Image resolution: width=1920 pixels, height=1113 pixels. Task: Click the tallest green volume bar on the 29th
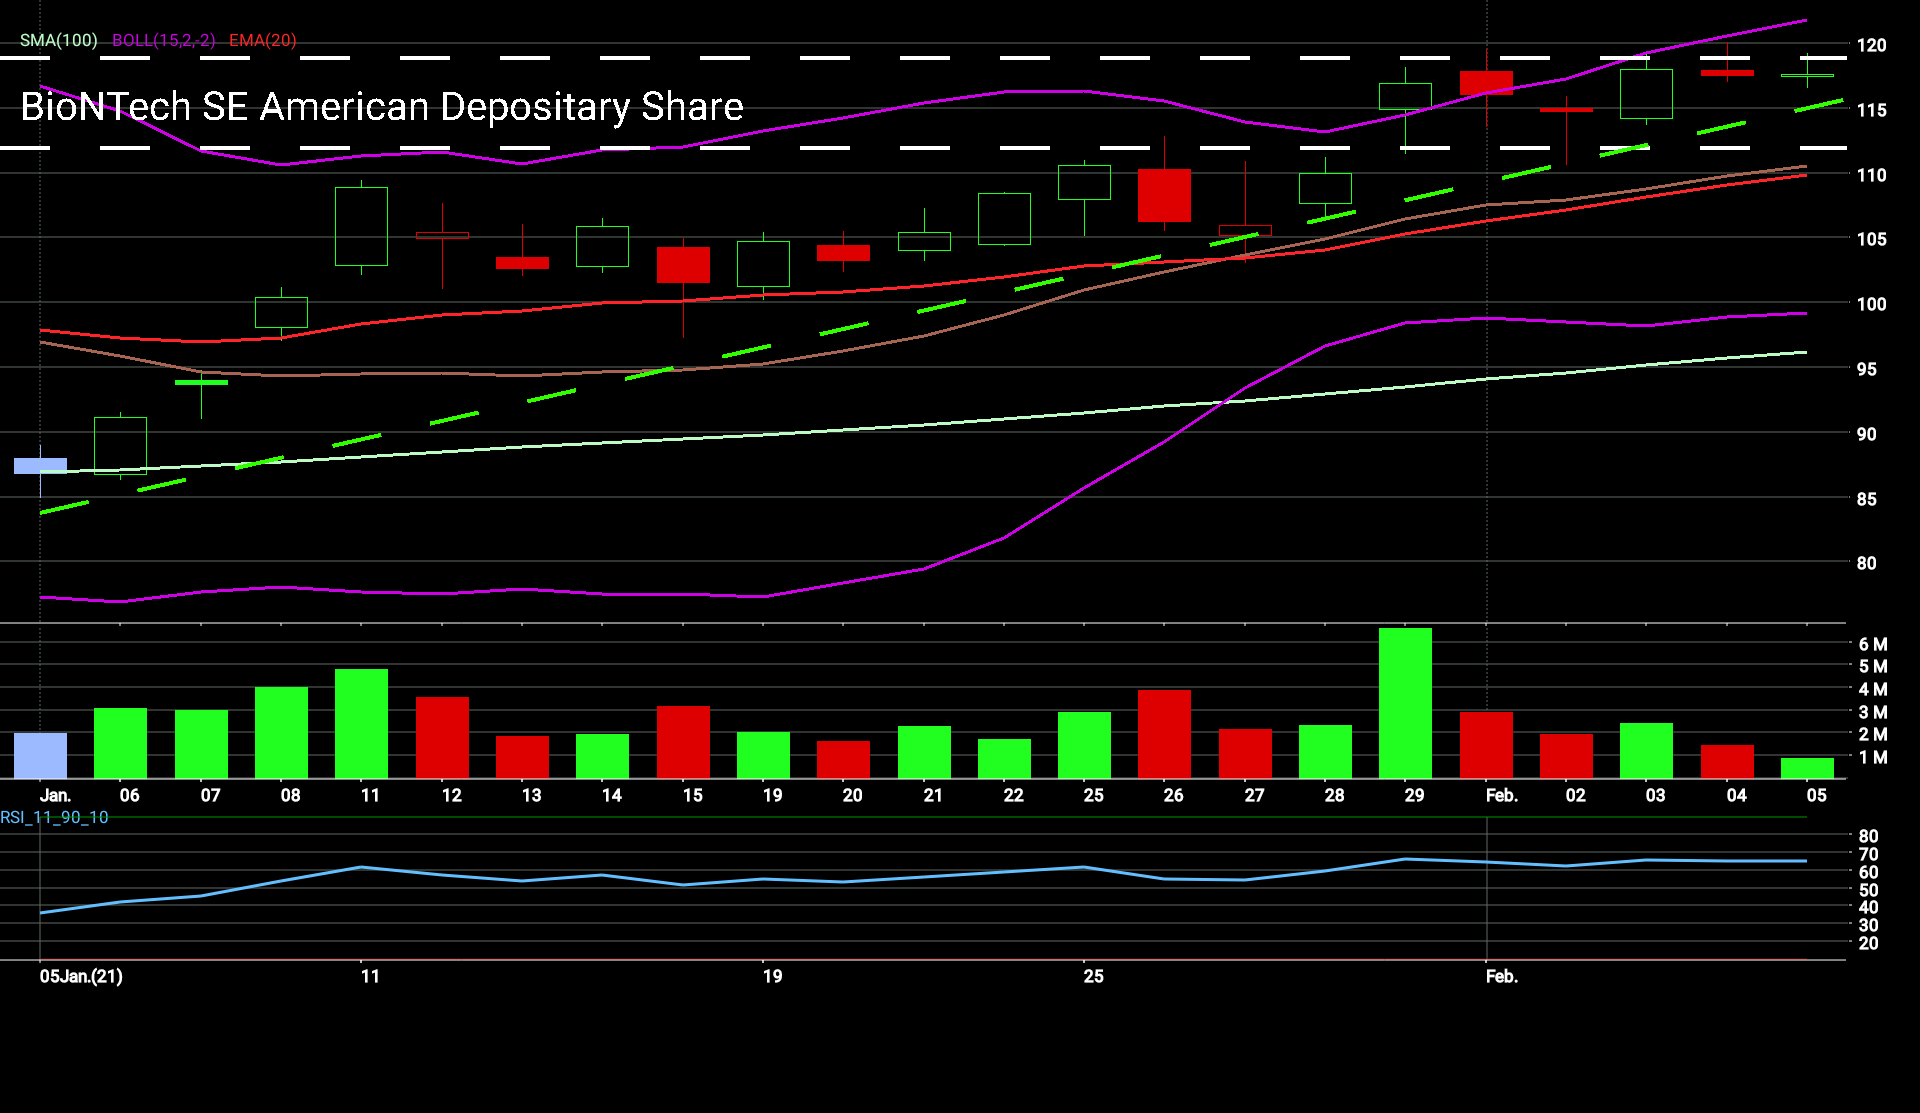(x=1405, y=703)
